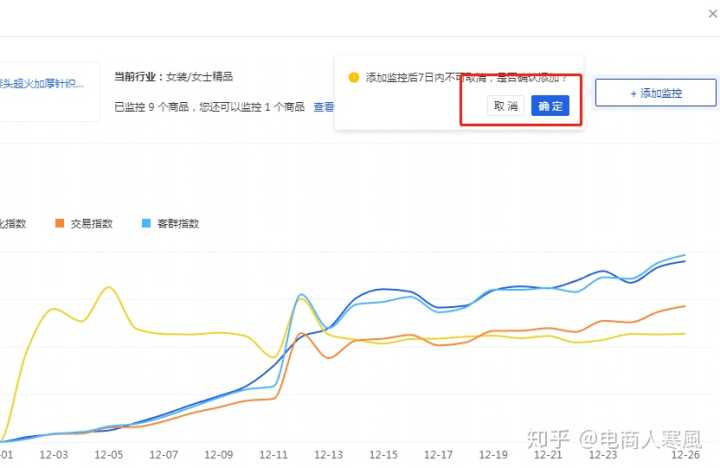
Task: Click the 12-13 date on the x-axis
Action: (328, 454)
